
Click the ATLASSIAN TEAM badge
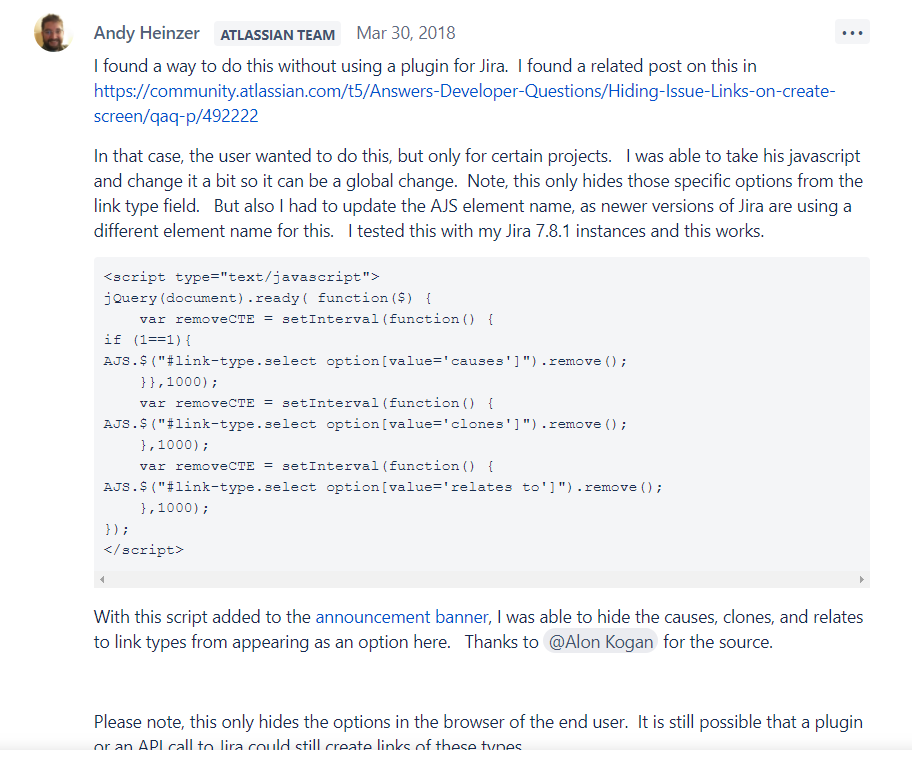[x=277, y=34]
